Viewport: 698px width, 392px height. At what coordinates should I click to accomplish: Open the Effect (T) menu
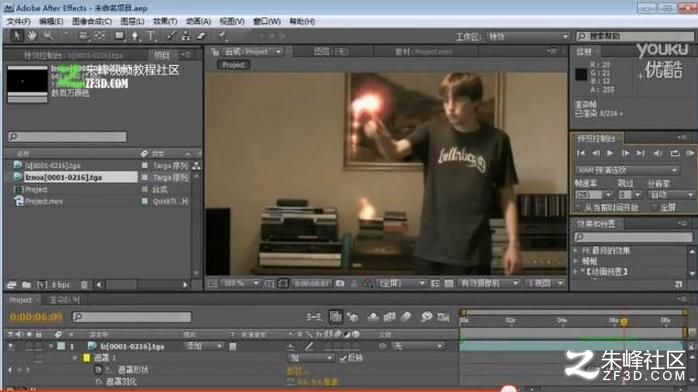click(x=165, y=21)
